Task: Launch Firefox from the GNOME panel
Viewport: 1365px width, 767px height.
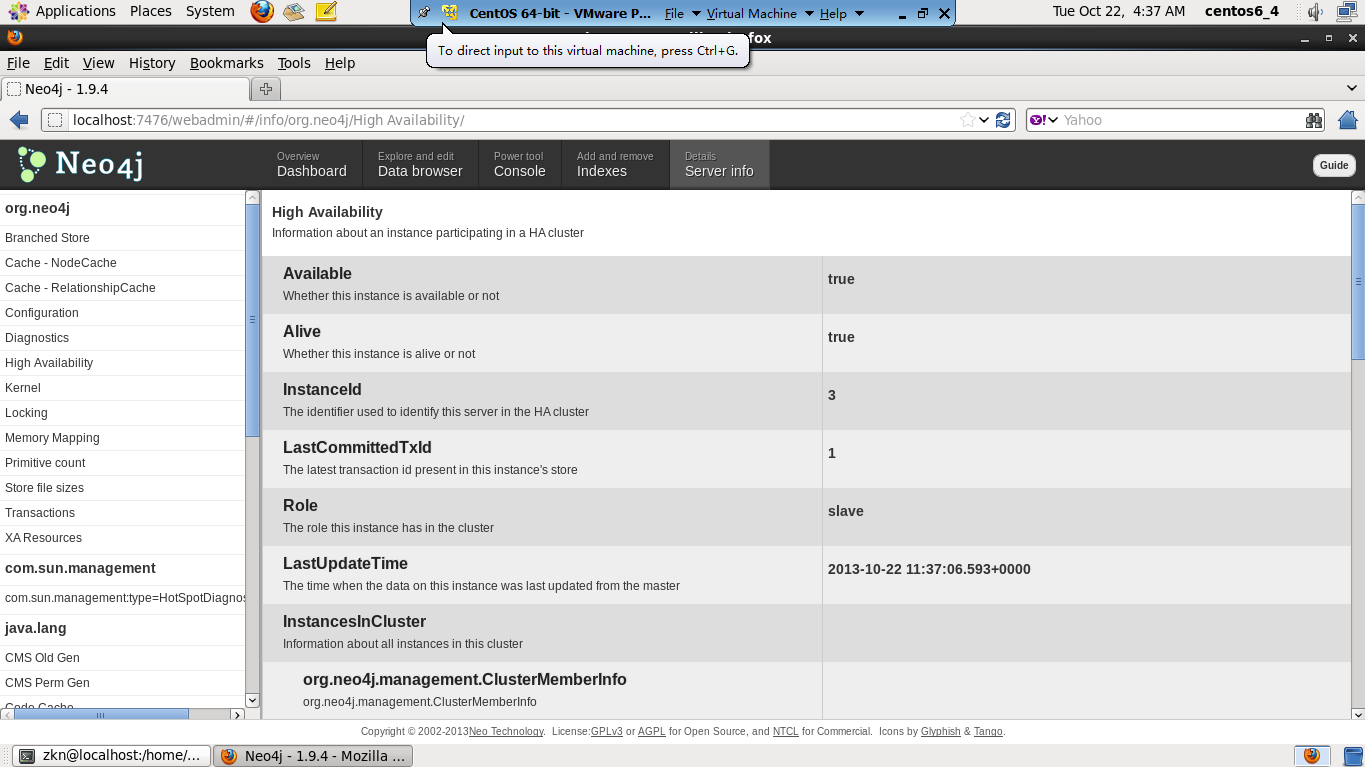Action: [262, 12]
